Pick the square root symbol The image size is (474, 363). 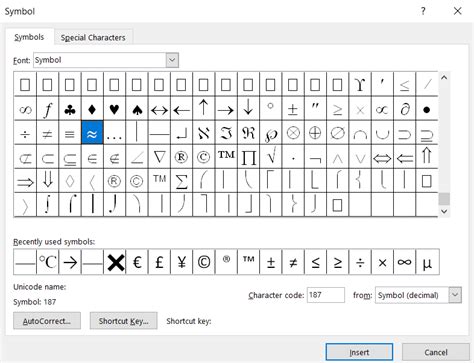point(271,157)
